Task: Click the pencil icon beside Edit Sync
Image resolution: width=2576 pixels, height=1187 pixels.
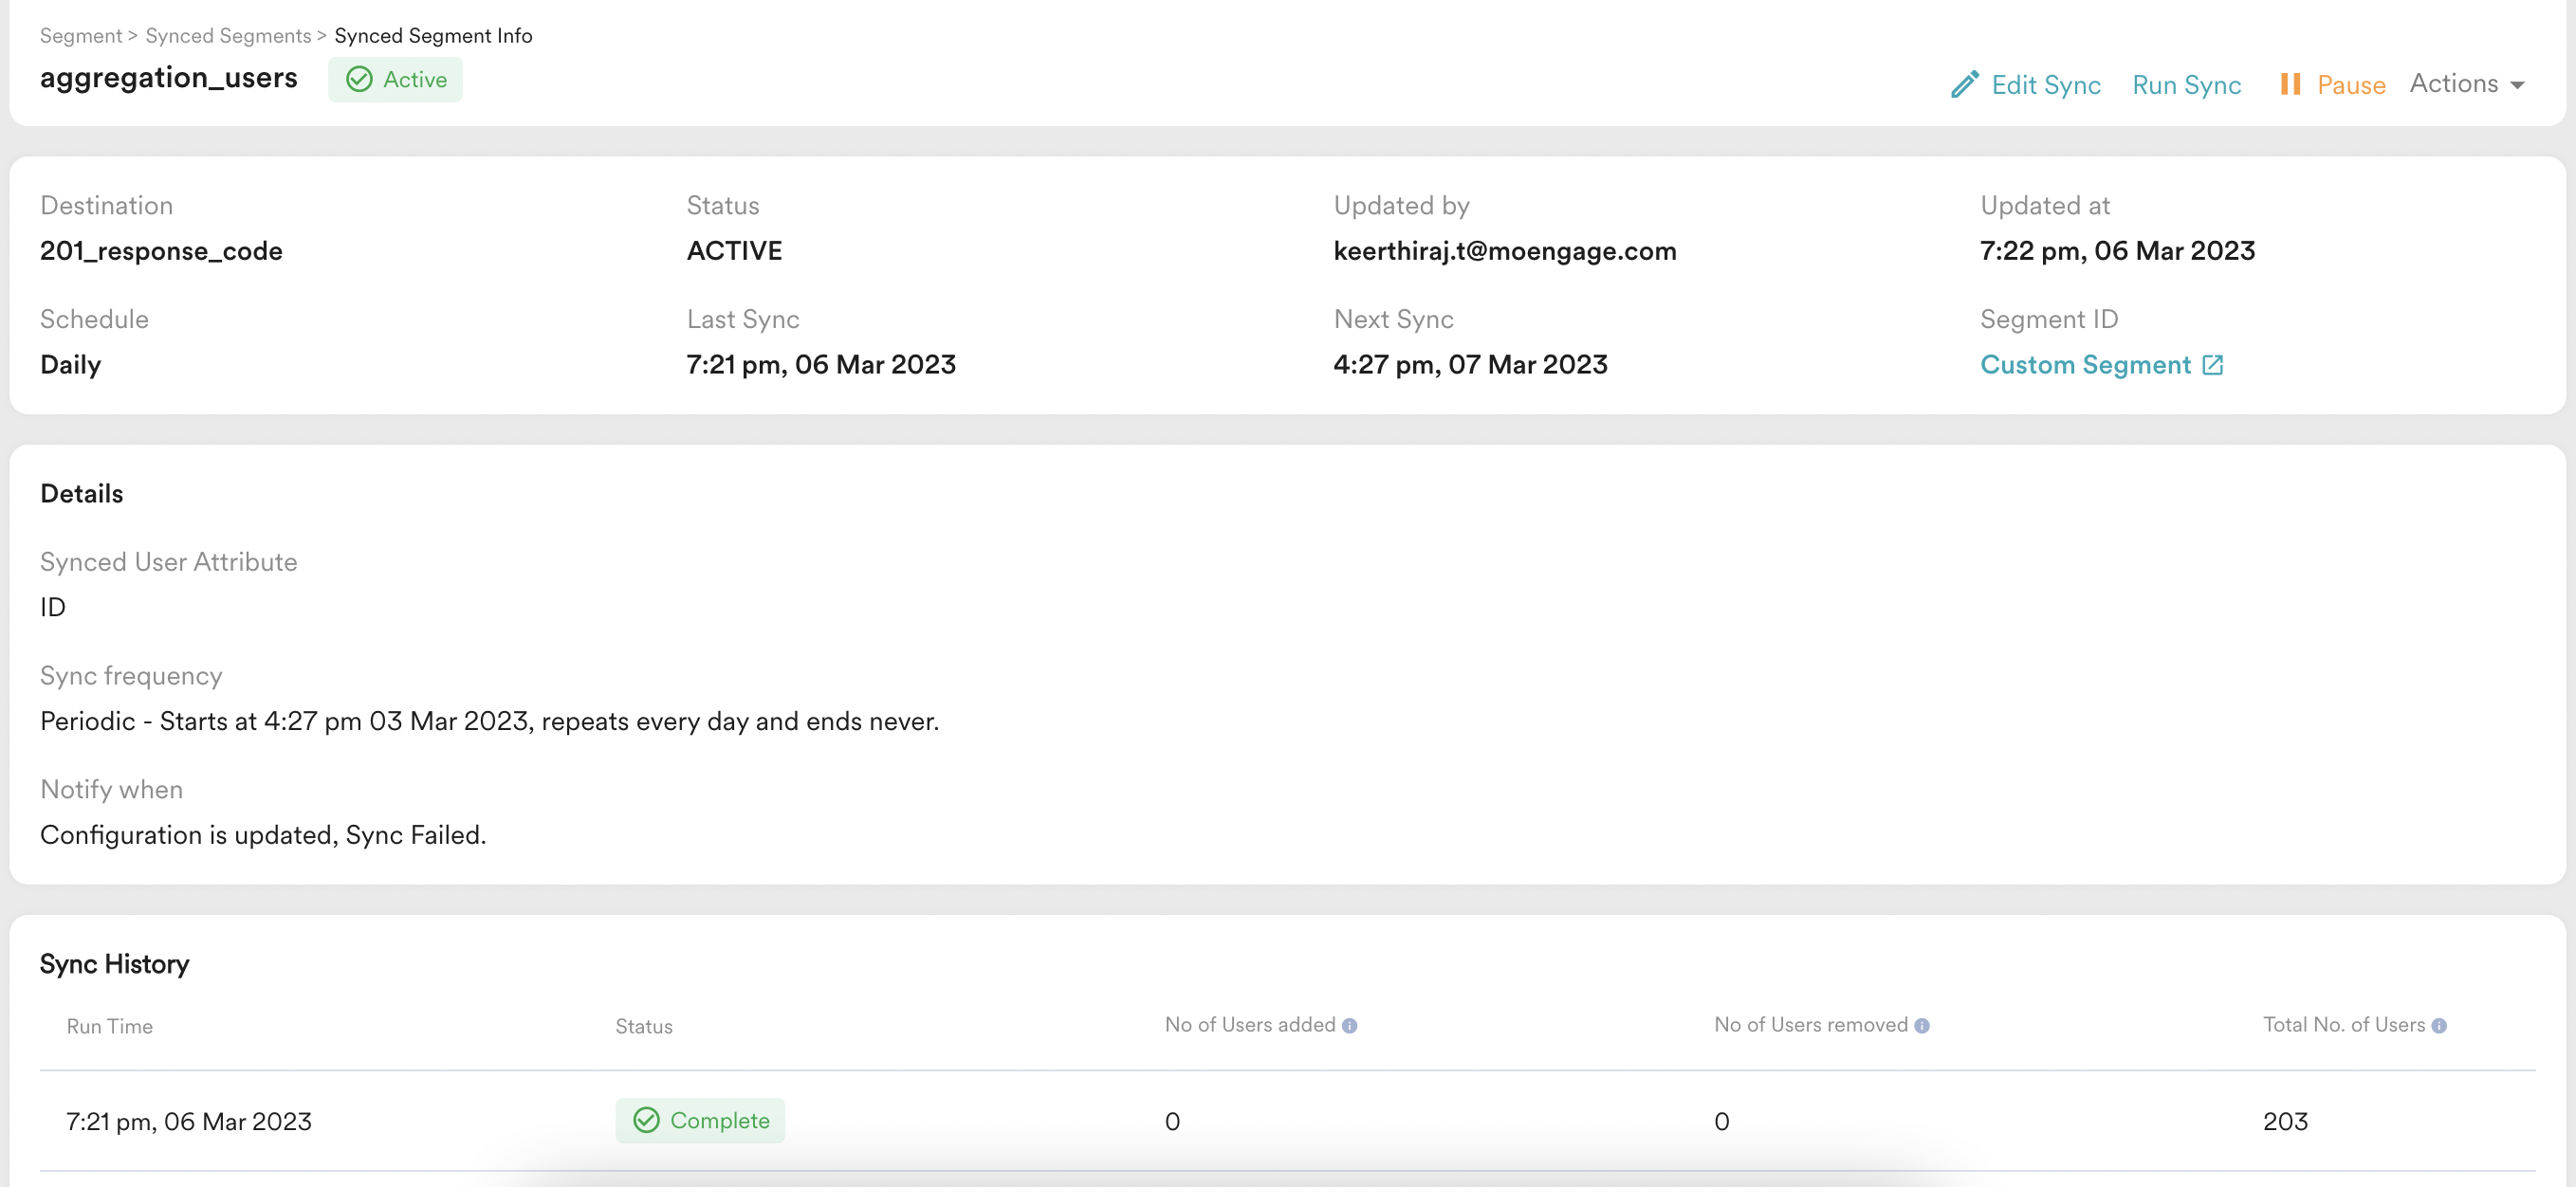Action: tap(1964, 84)
